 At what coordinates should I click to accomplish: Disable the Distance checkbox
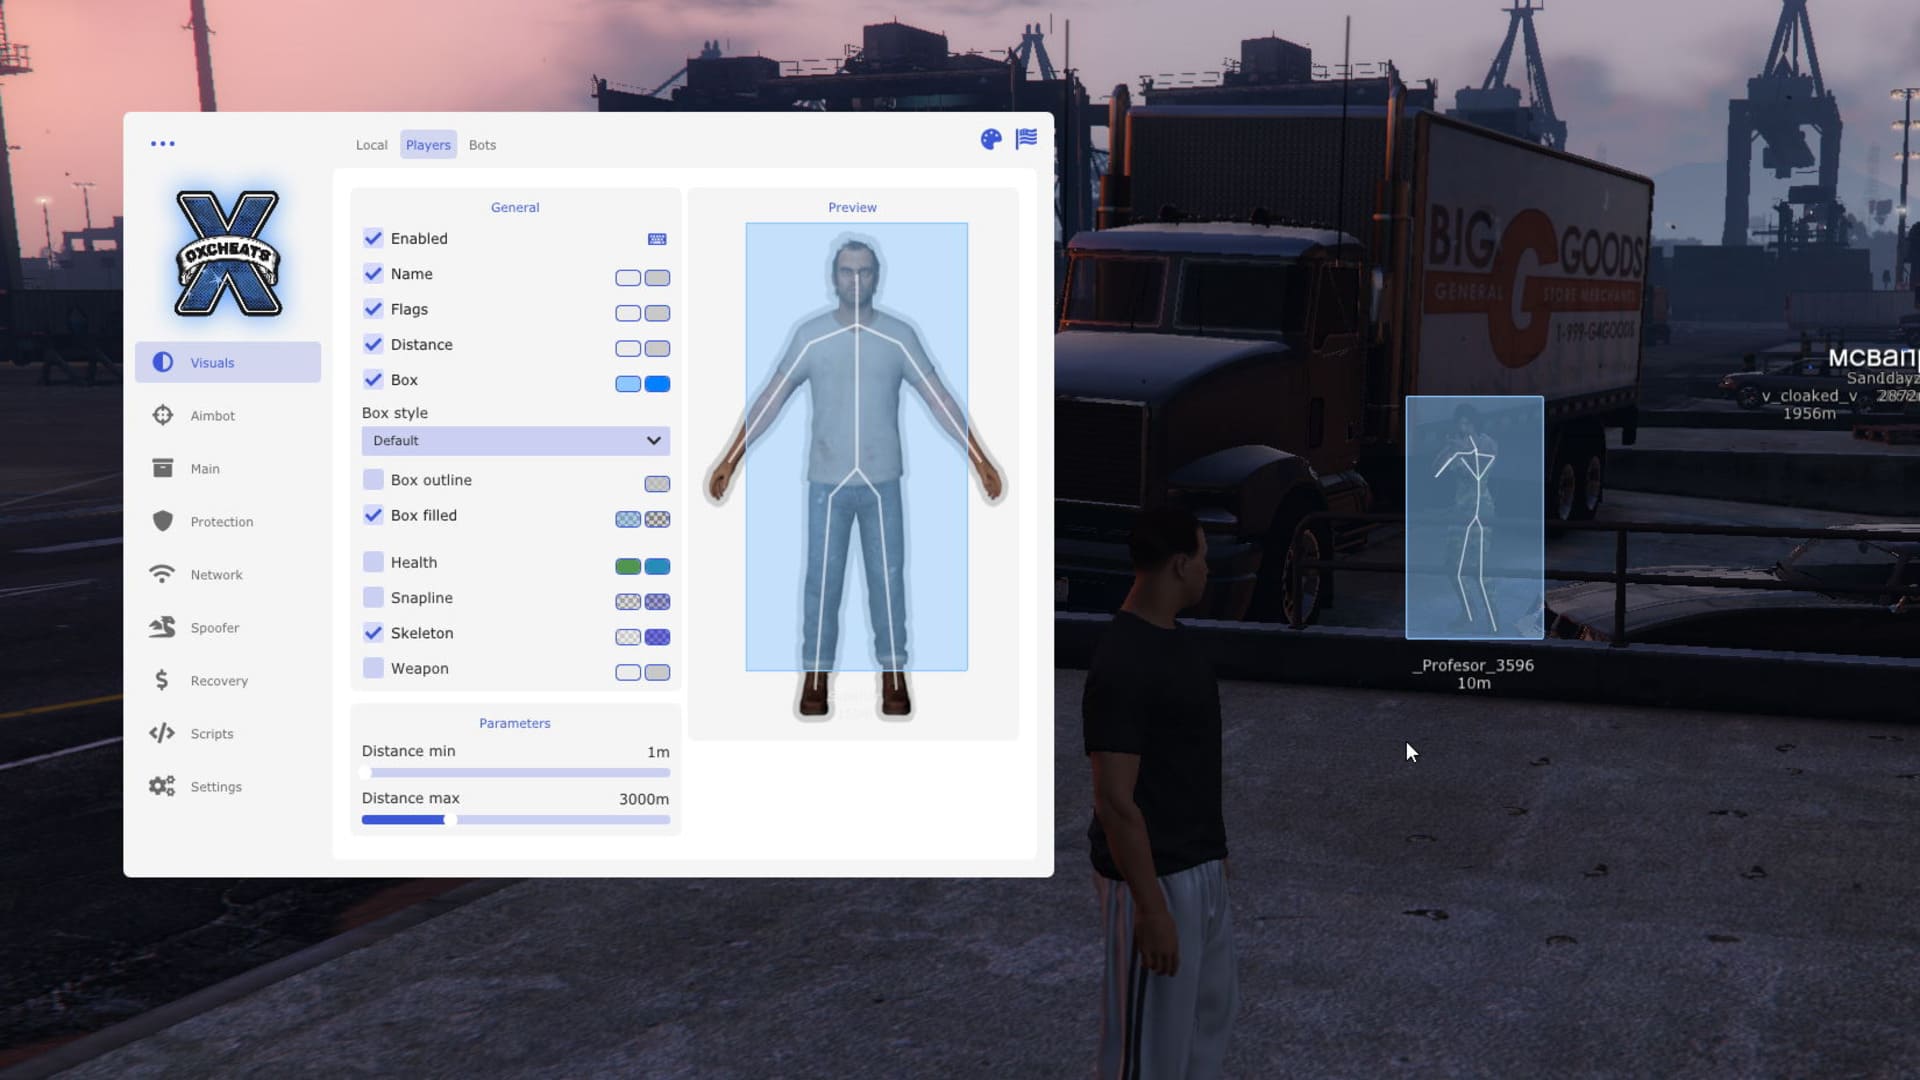pyautogui.click(x=373, y=344)
